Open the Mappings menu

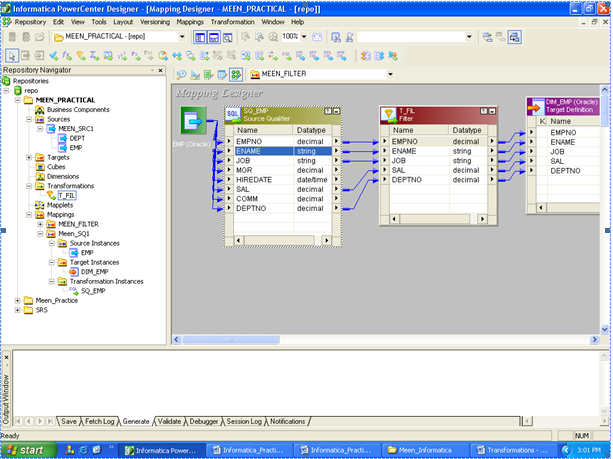190,22
